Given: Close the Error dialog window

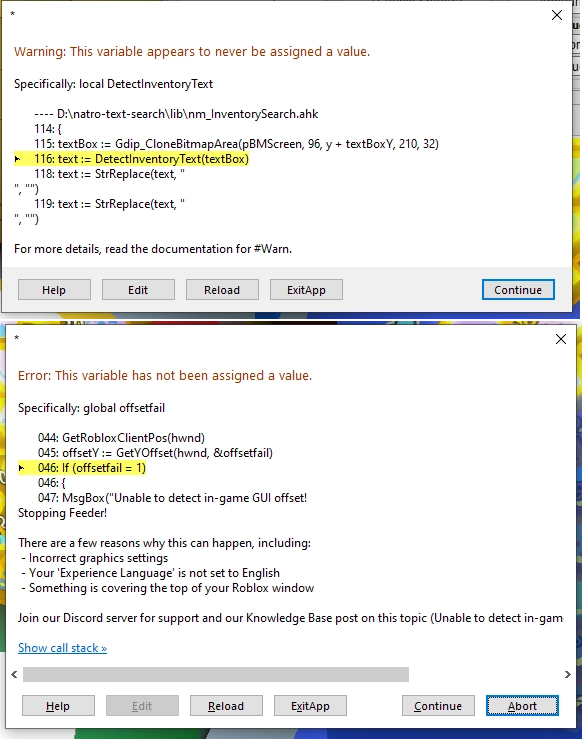Looking at the screenshot, I should 561,339.
